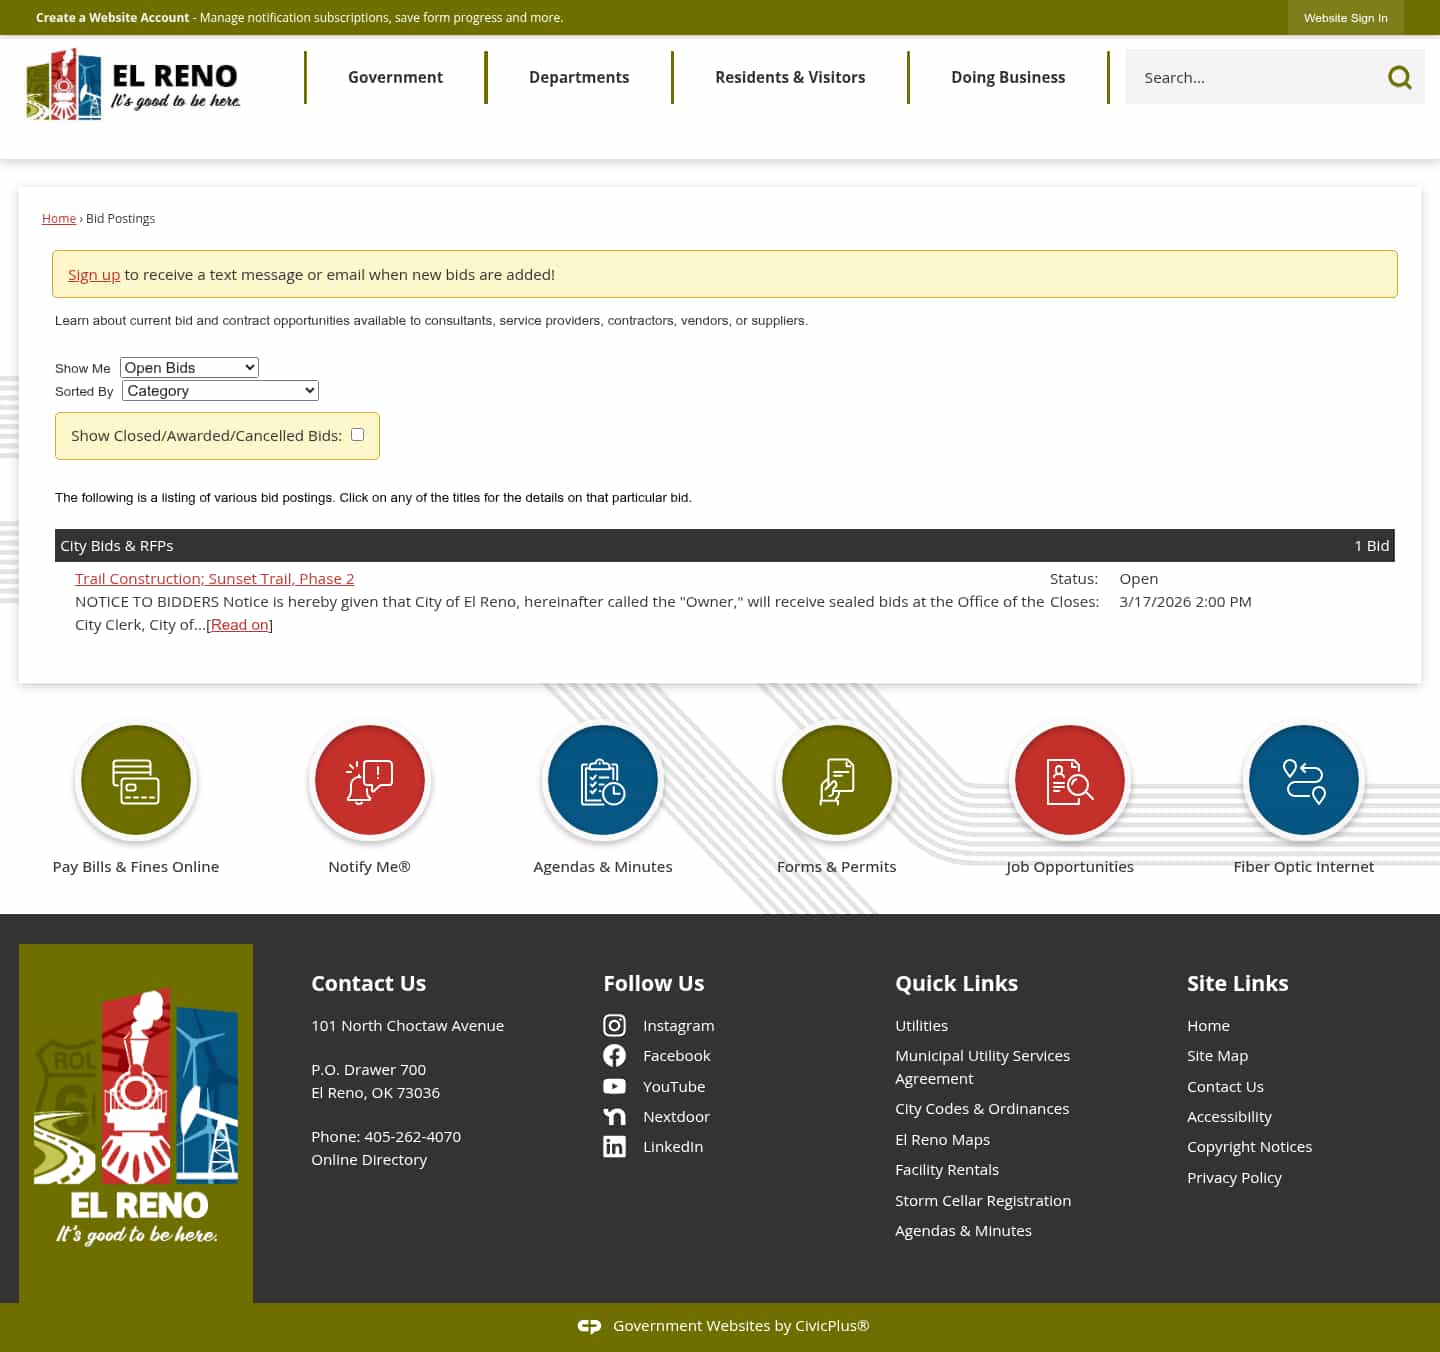Open the Residents & Visitors menu

coord(790,77)
